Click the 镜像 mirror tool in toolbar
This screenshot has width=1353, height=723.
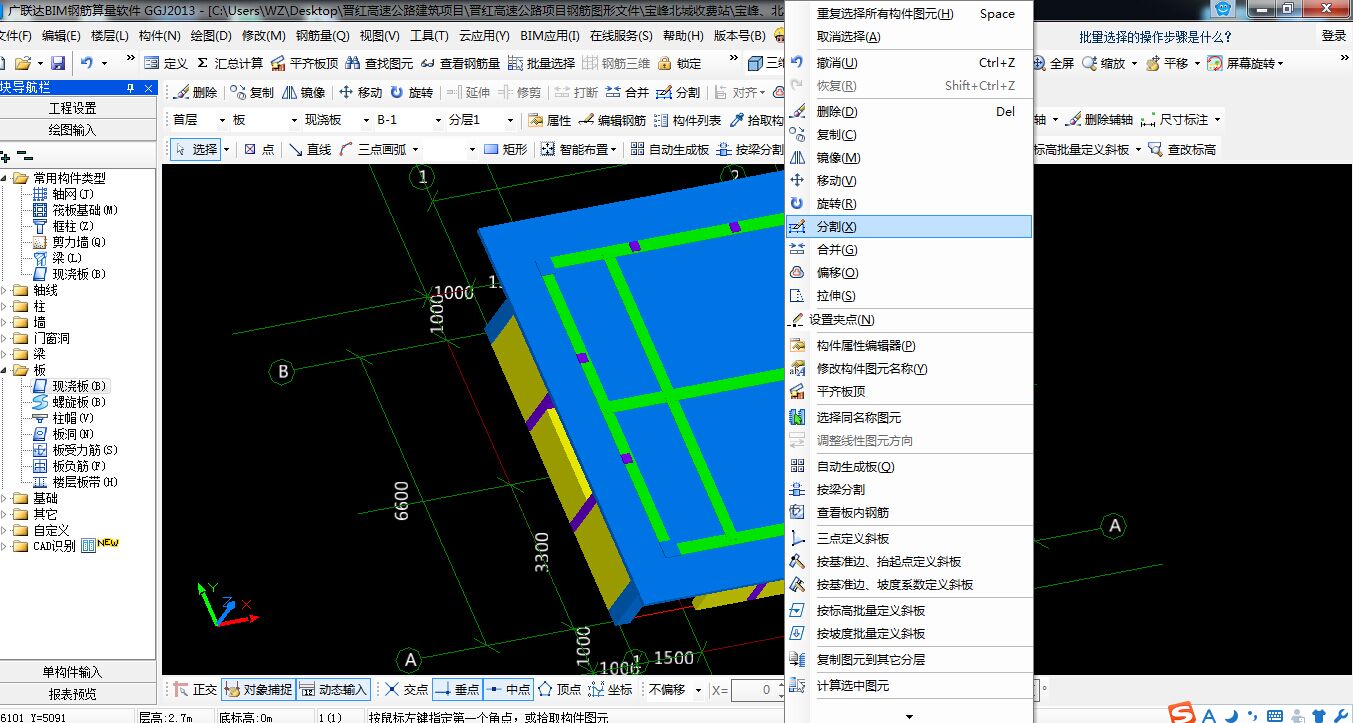[304, 92]
